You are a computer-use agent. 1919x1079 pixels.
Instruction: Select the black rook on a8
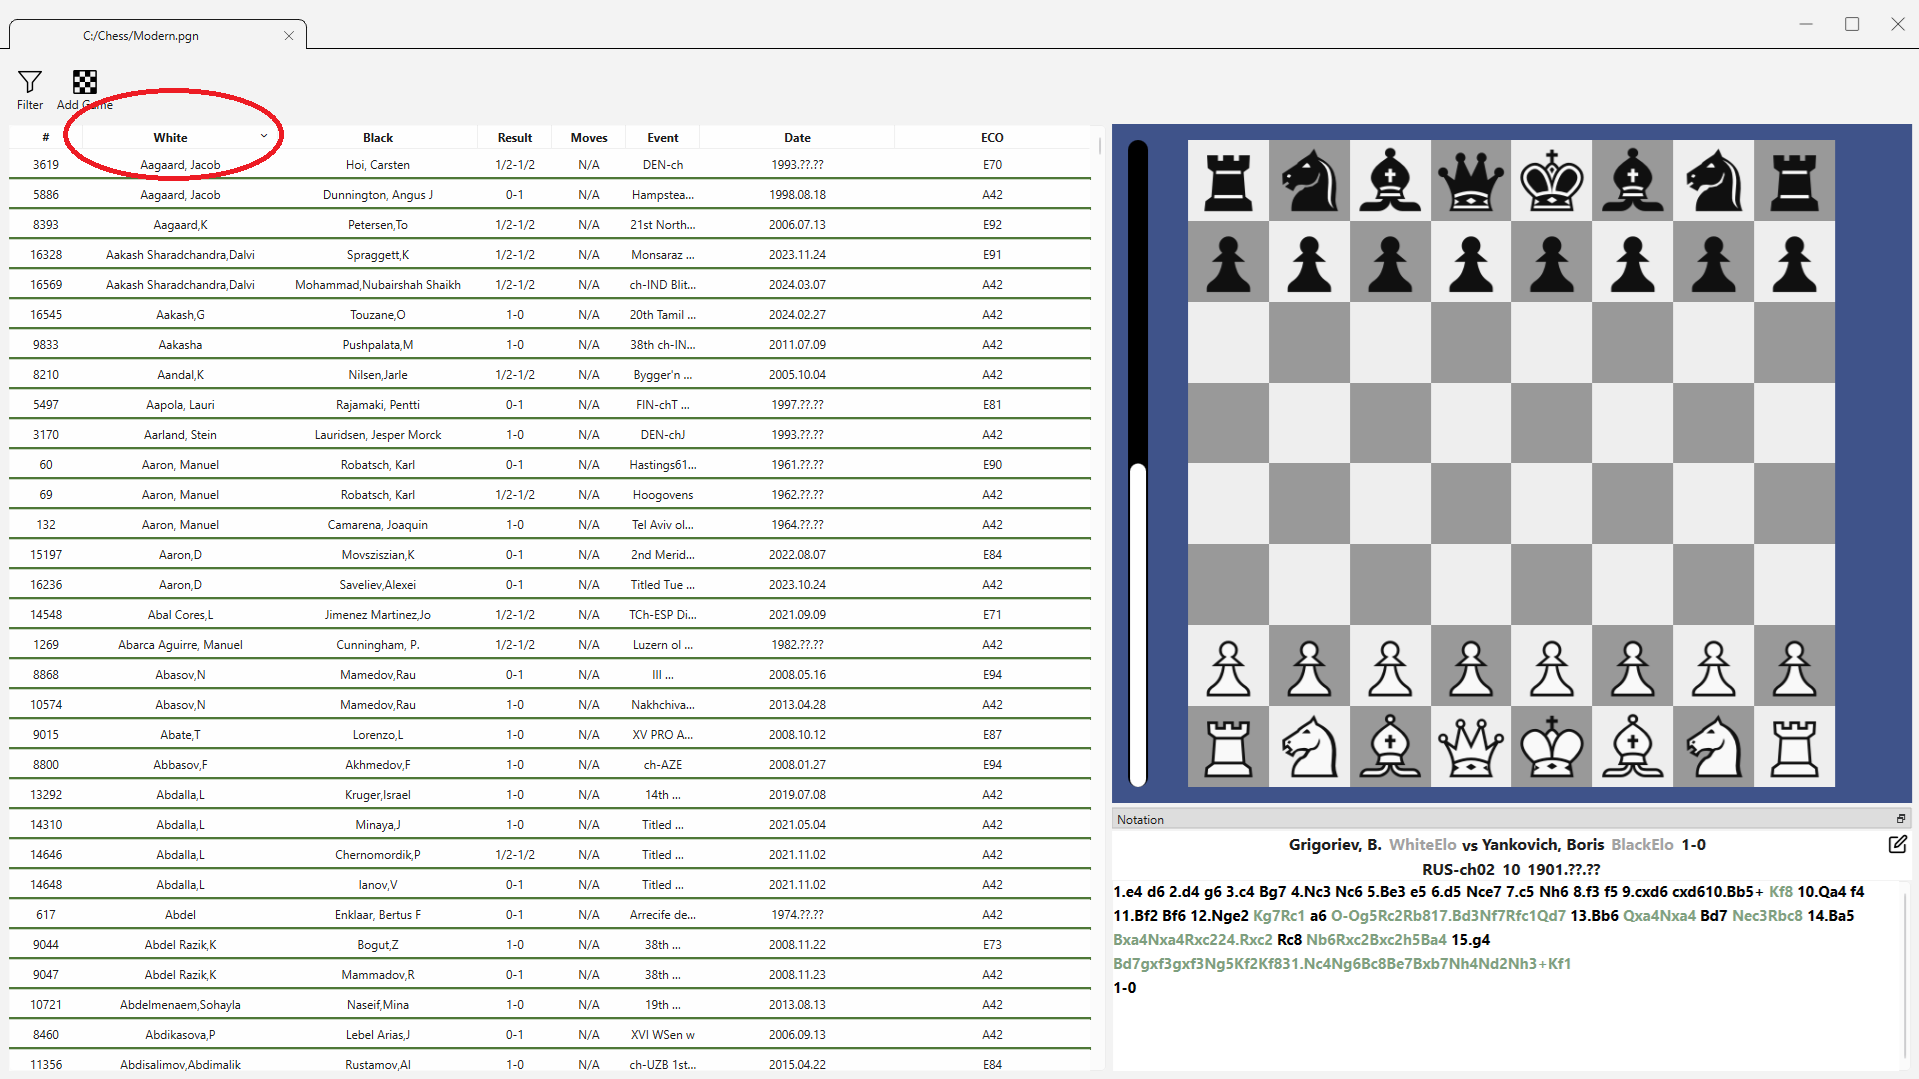click(1228, 180)
